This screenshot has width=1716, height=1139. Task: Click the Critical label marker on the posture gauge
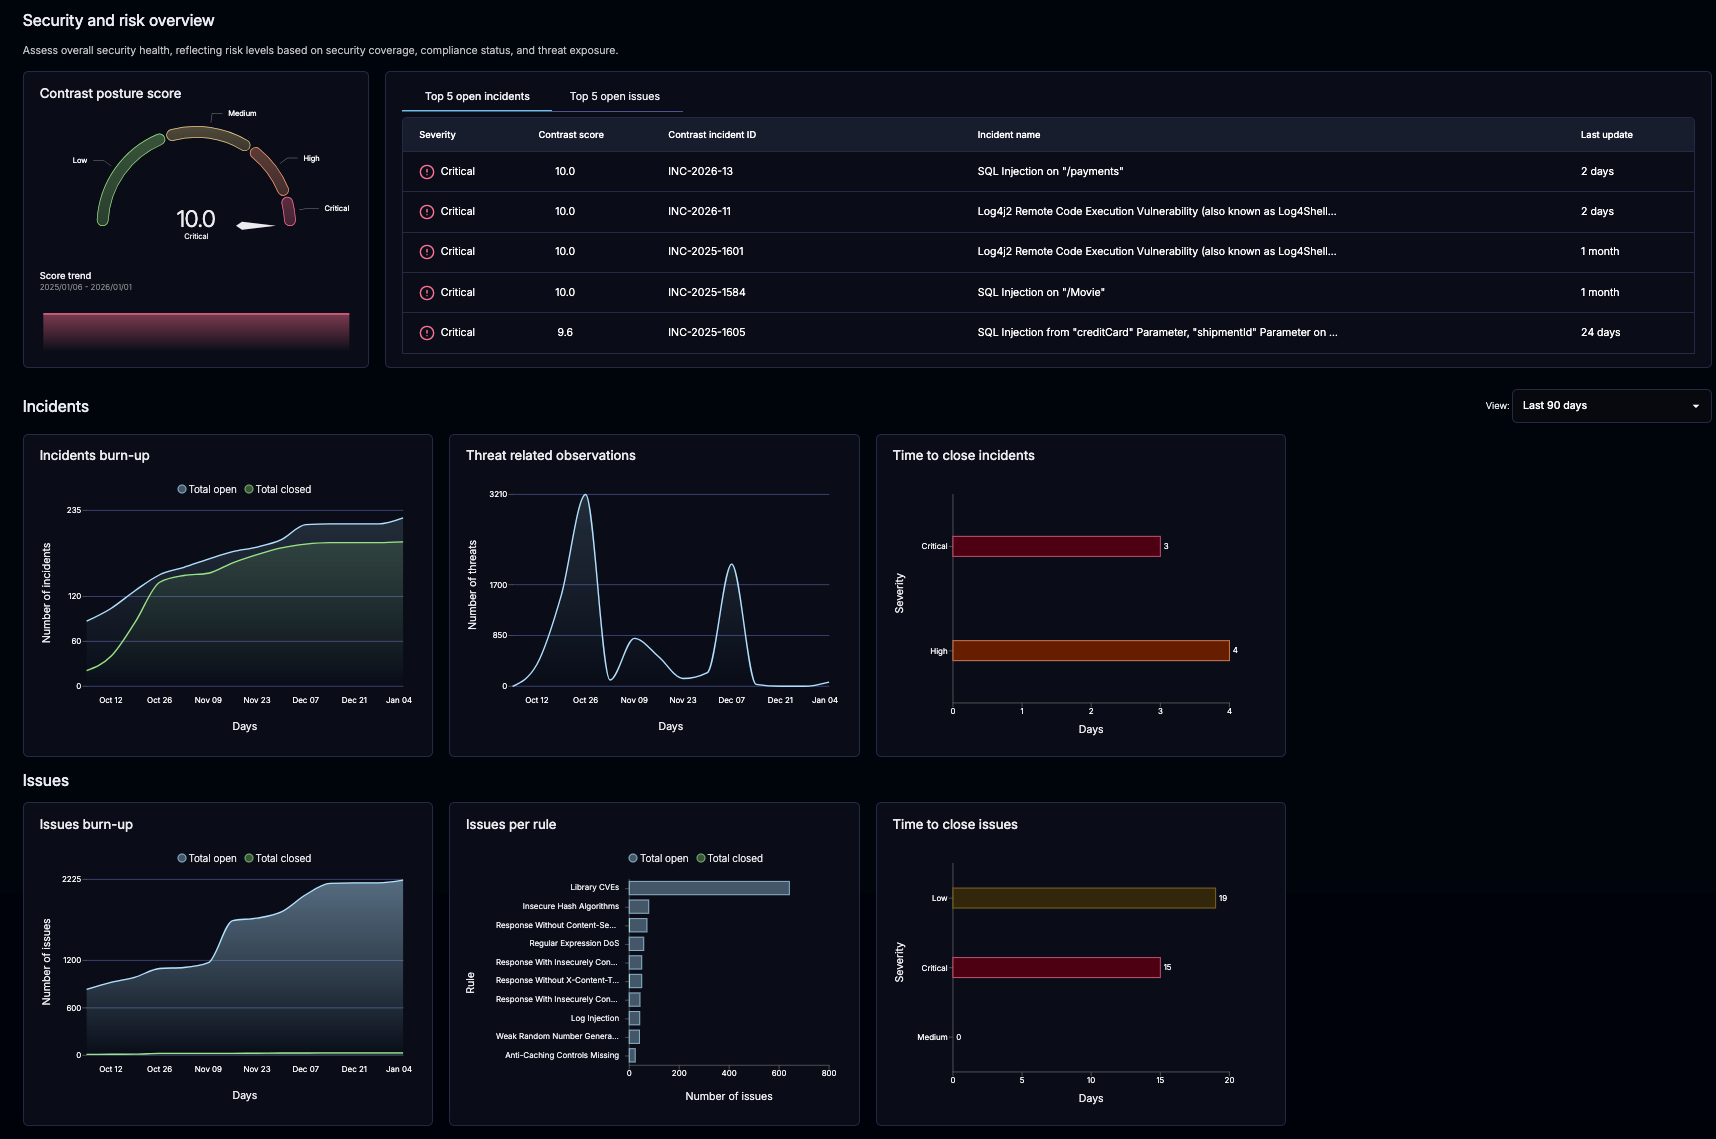coord(337,208)
